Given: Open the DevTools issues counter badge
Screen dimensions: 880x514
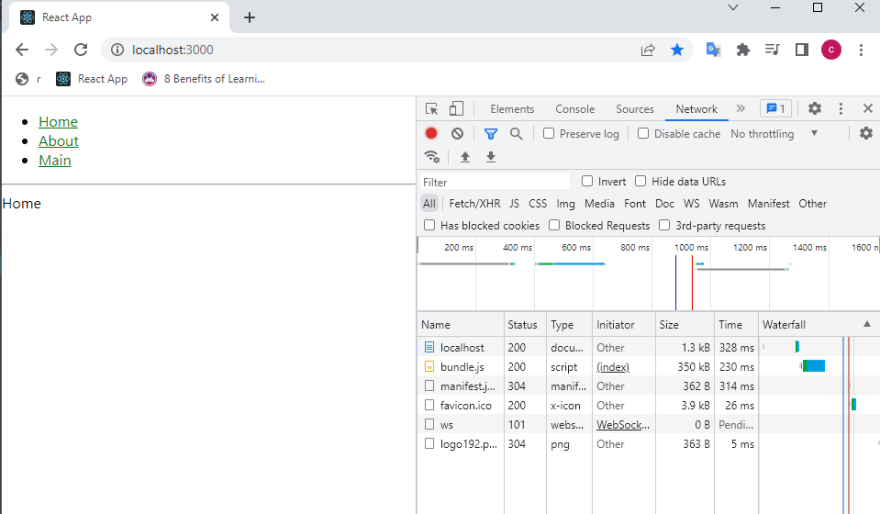Looking at the screenshot, I should [776, 108].
